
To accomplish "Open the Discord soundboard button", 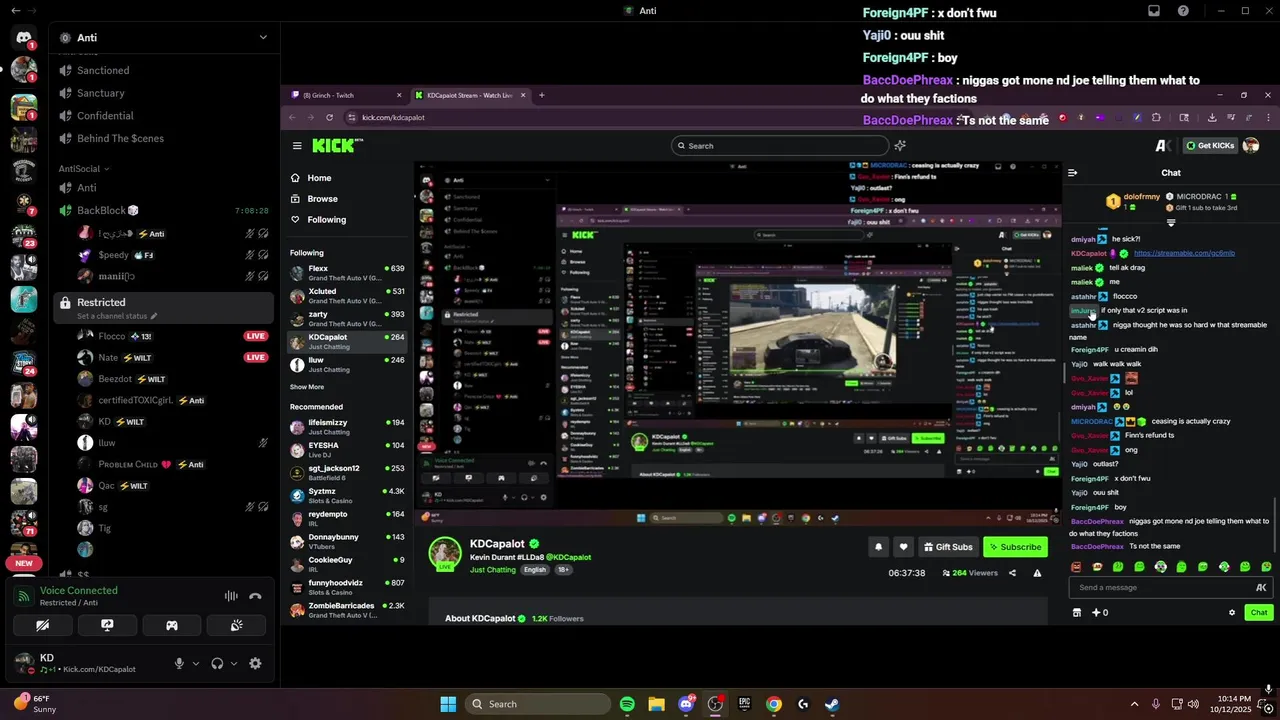I will (x=236, y=625).
